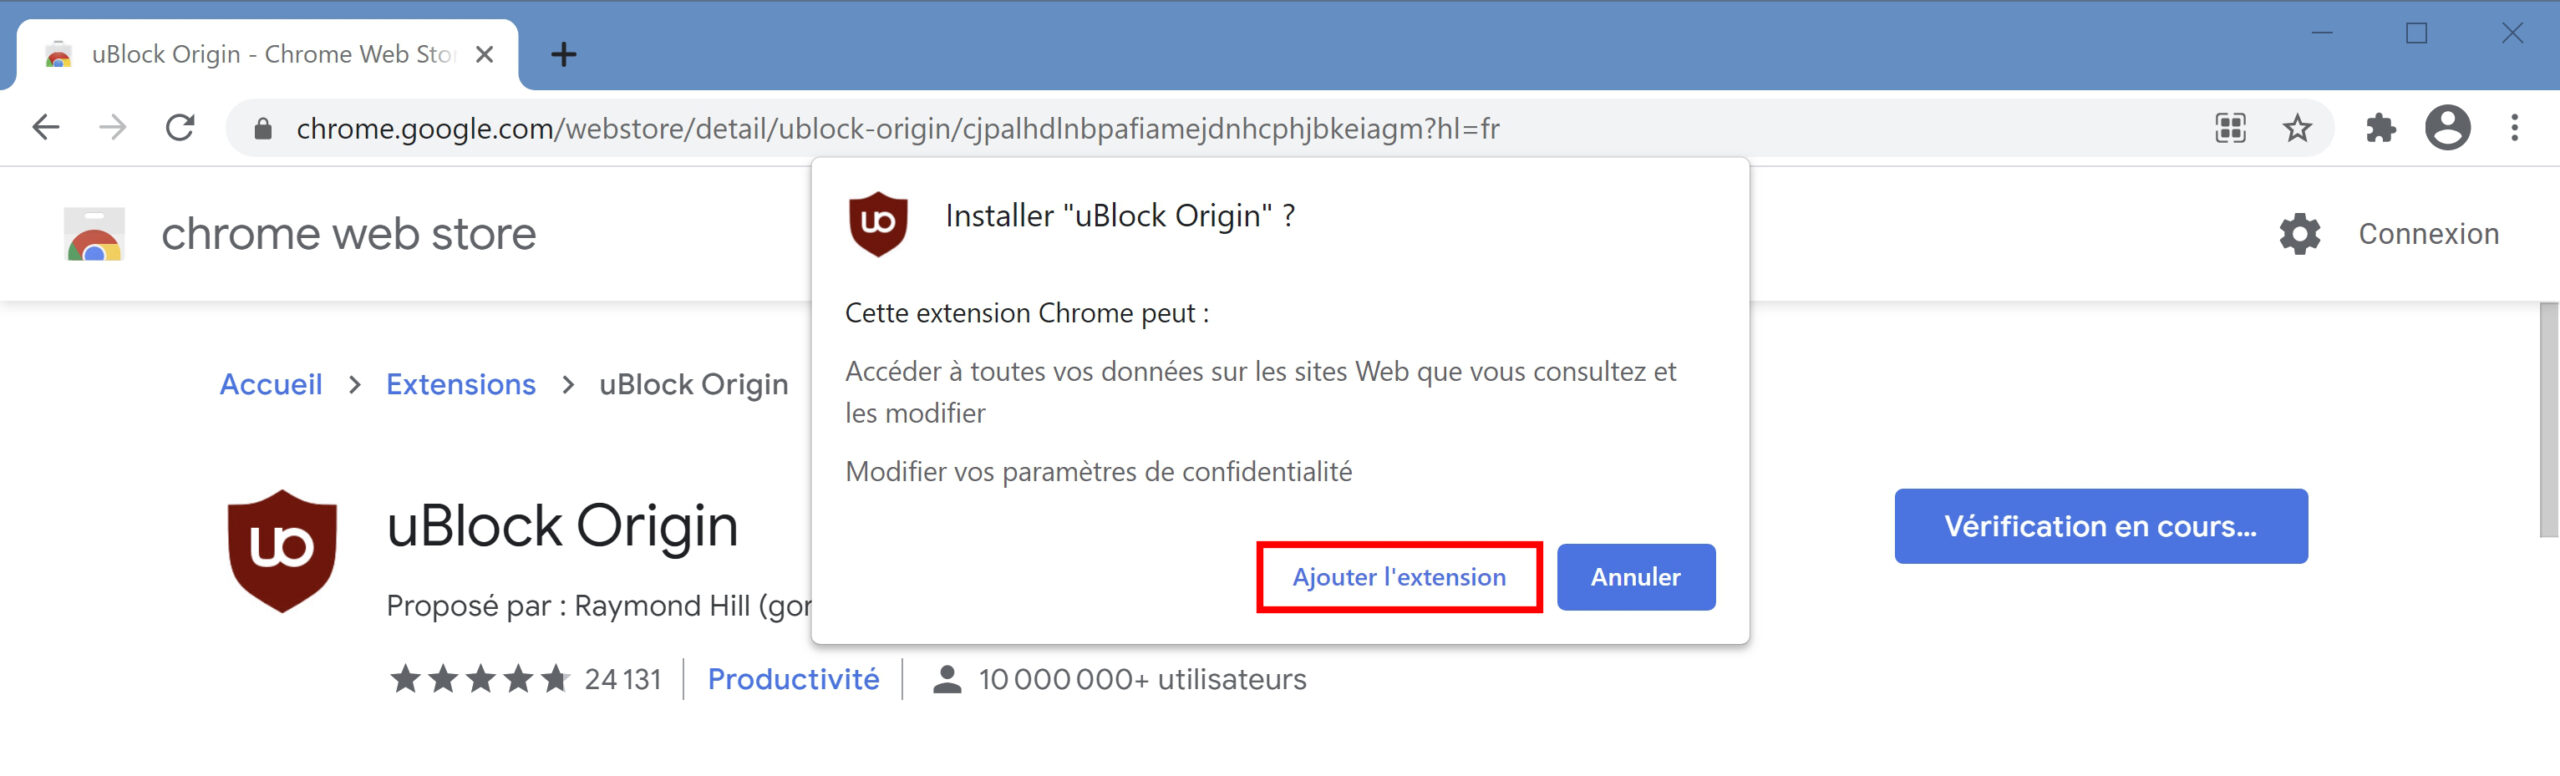2560x776 pixels.
Task: Click the Chrome Web Store logo
Action: coord(94,234)
